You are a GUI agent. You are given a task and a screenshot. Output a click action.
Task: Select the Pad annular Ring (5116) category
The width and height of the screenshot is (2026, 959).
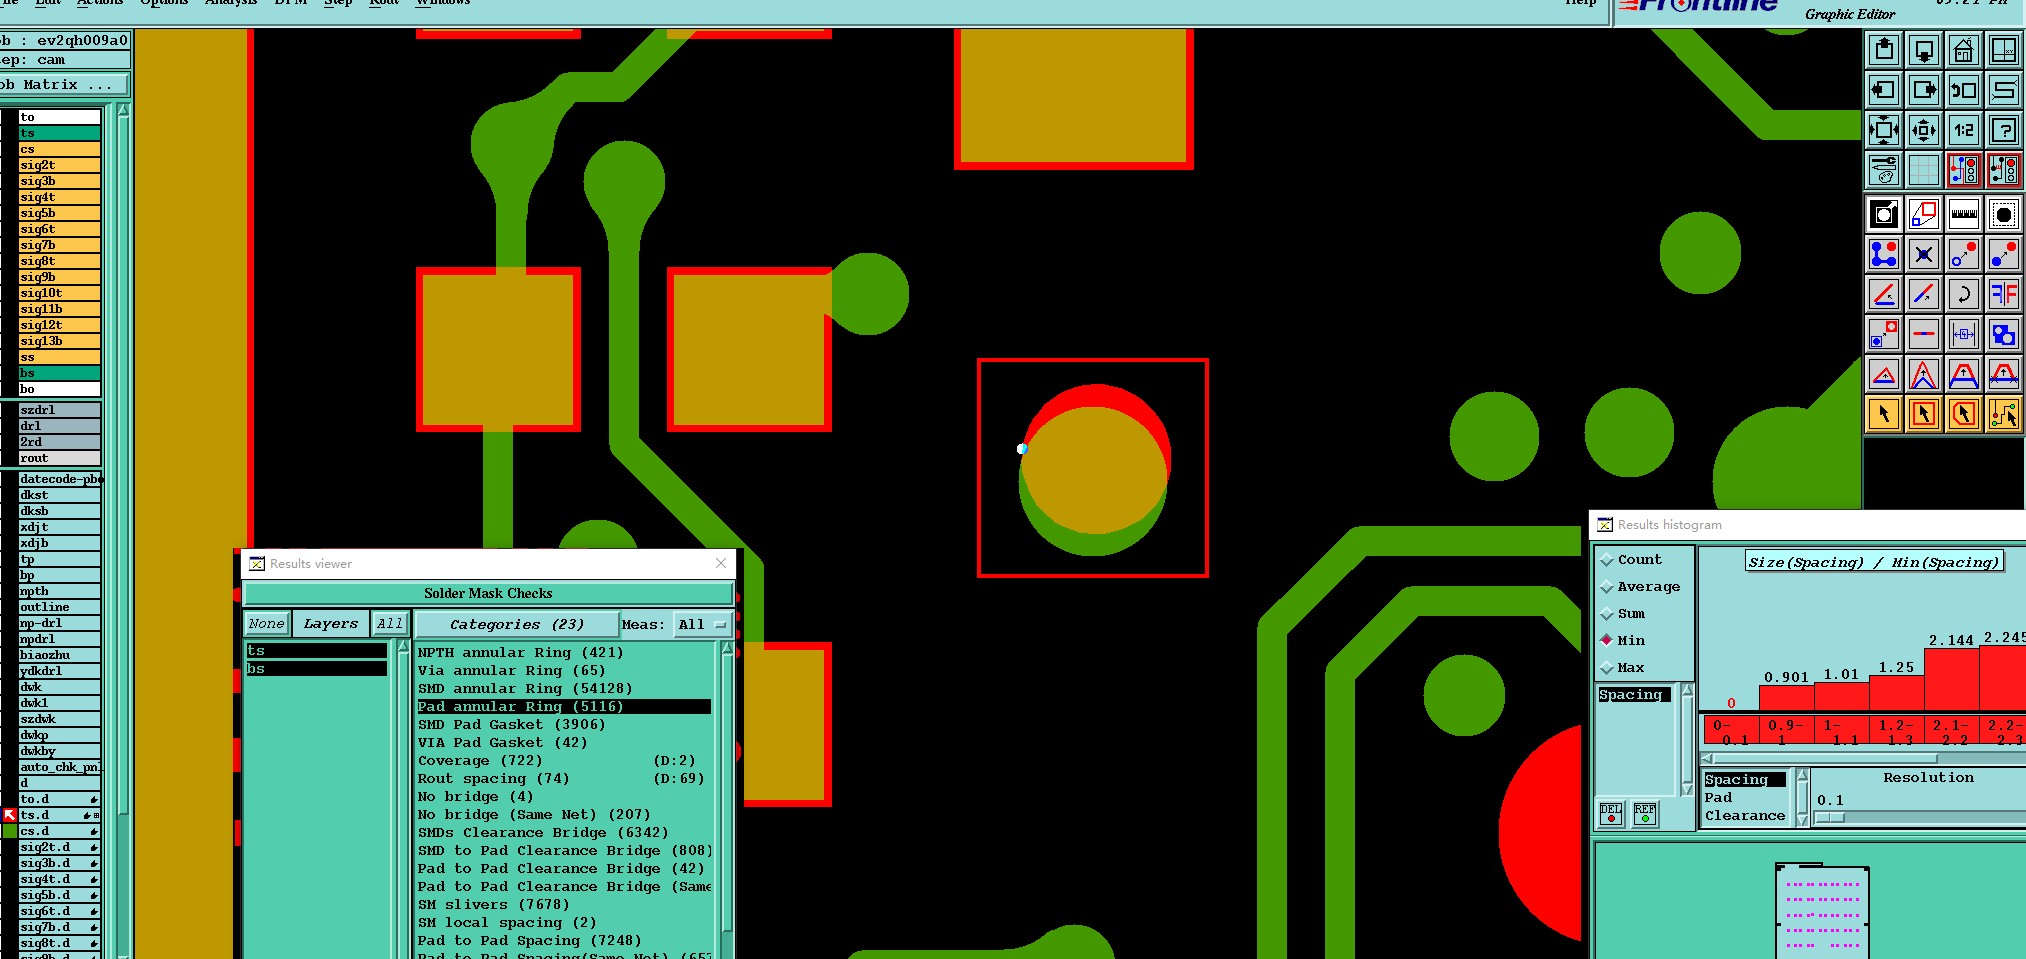(564, 707)
